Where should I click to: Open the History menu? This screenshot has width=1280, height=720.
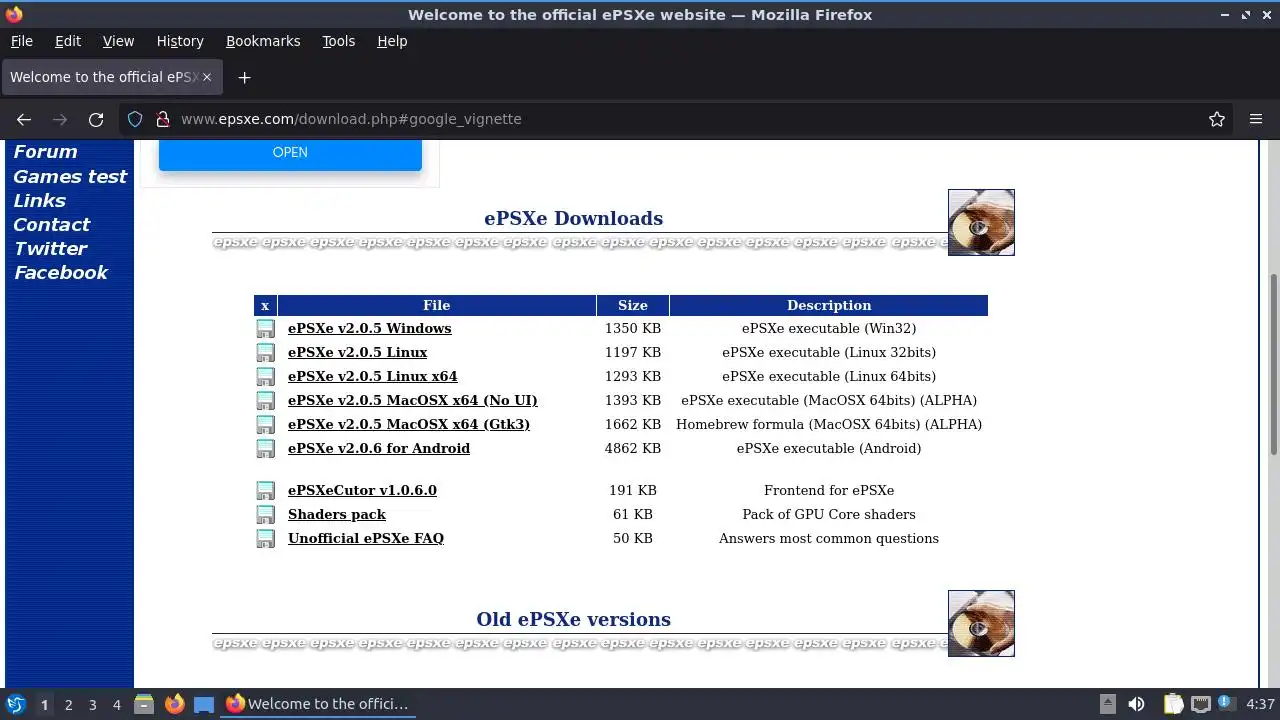point(180,41)
